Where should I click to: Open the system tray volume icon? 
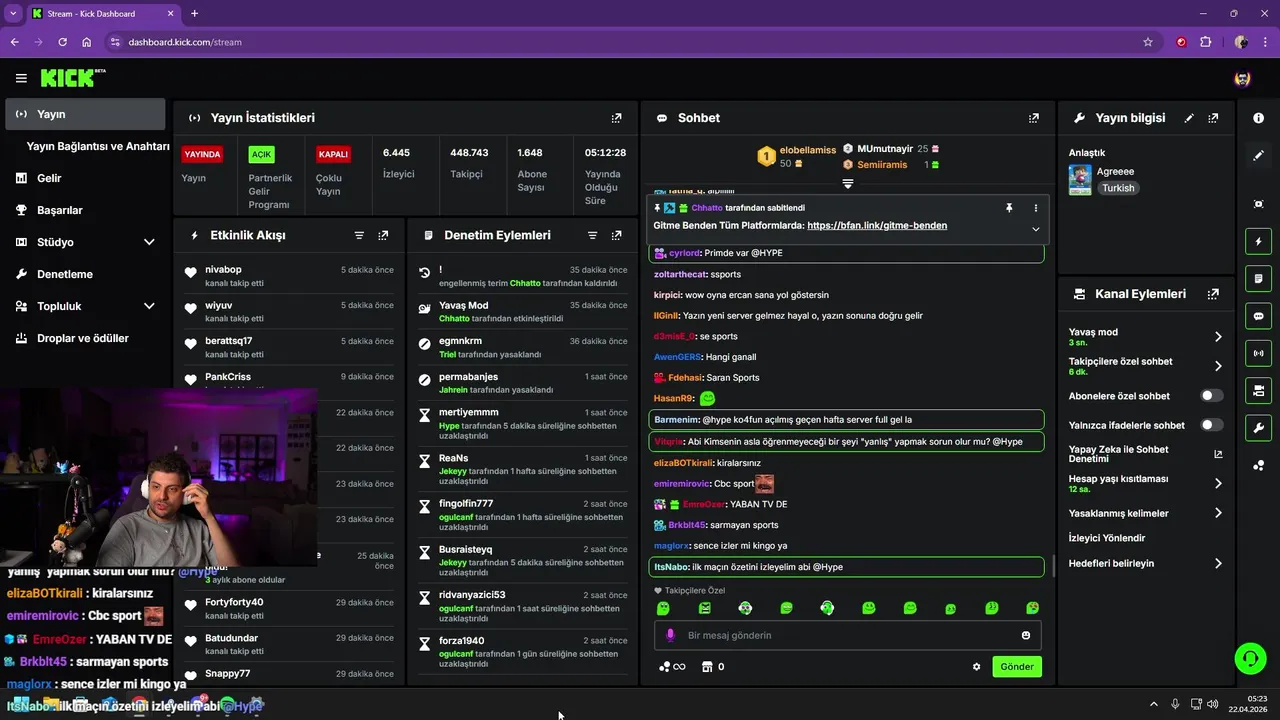1215,704
